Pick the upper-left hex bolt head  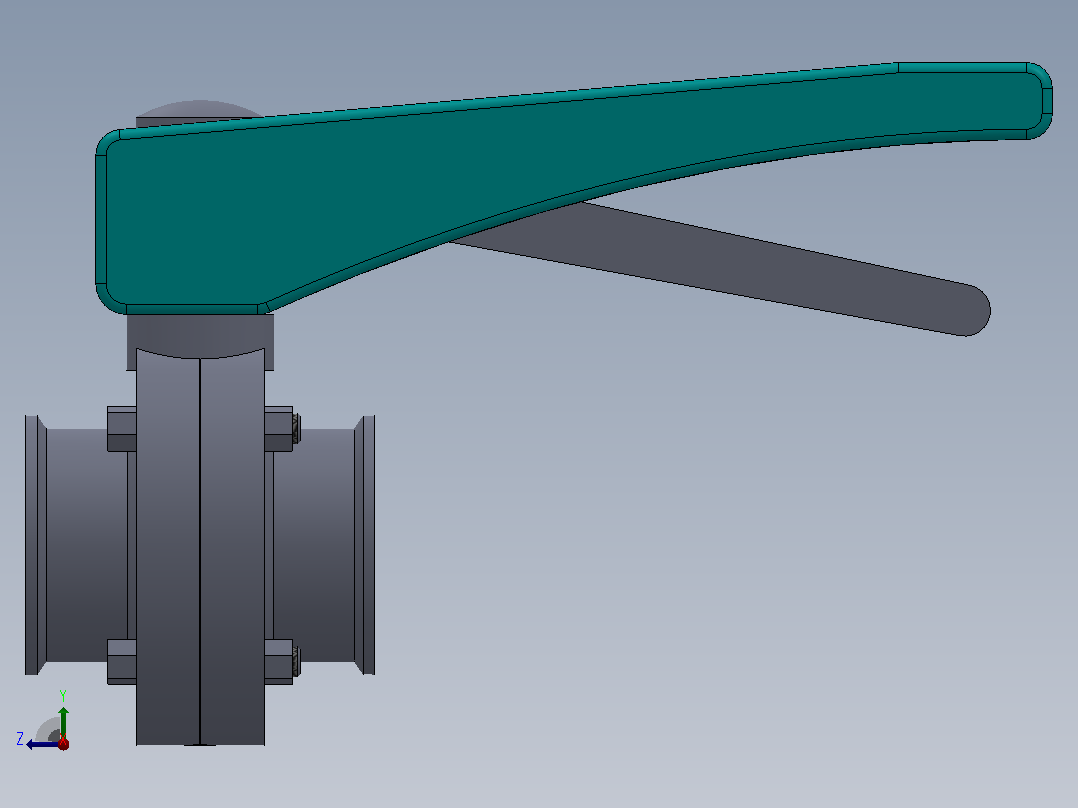[x=122, y=429]
